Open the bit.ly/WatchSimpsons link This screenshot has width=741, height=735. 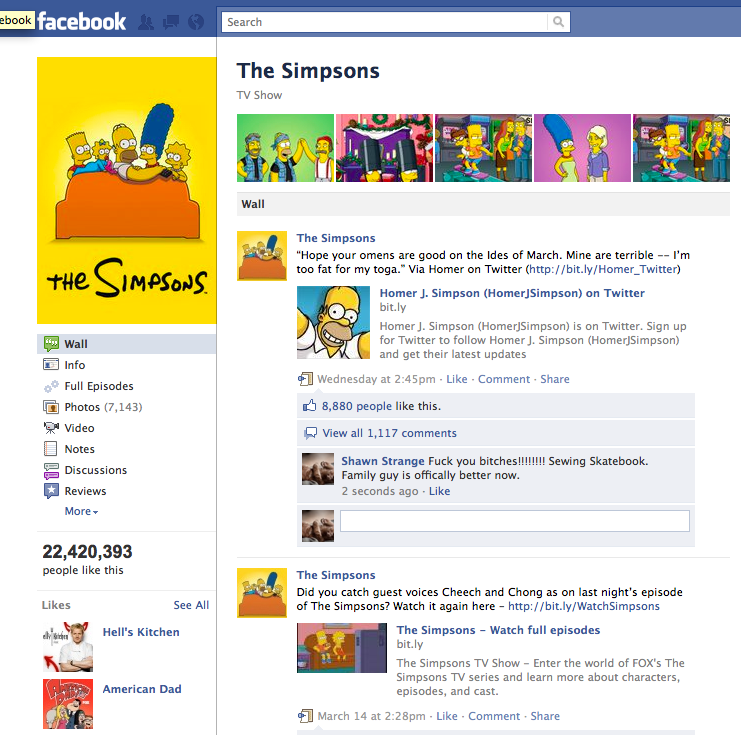pos(584,606)
